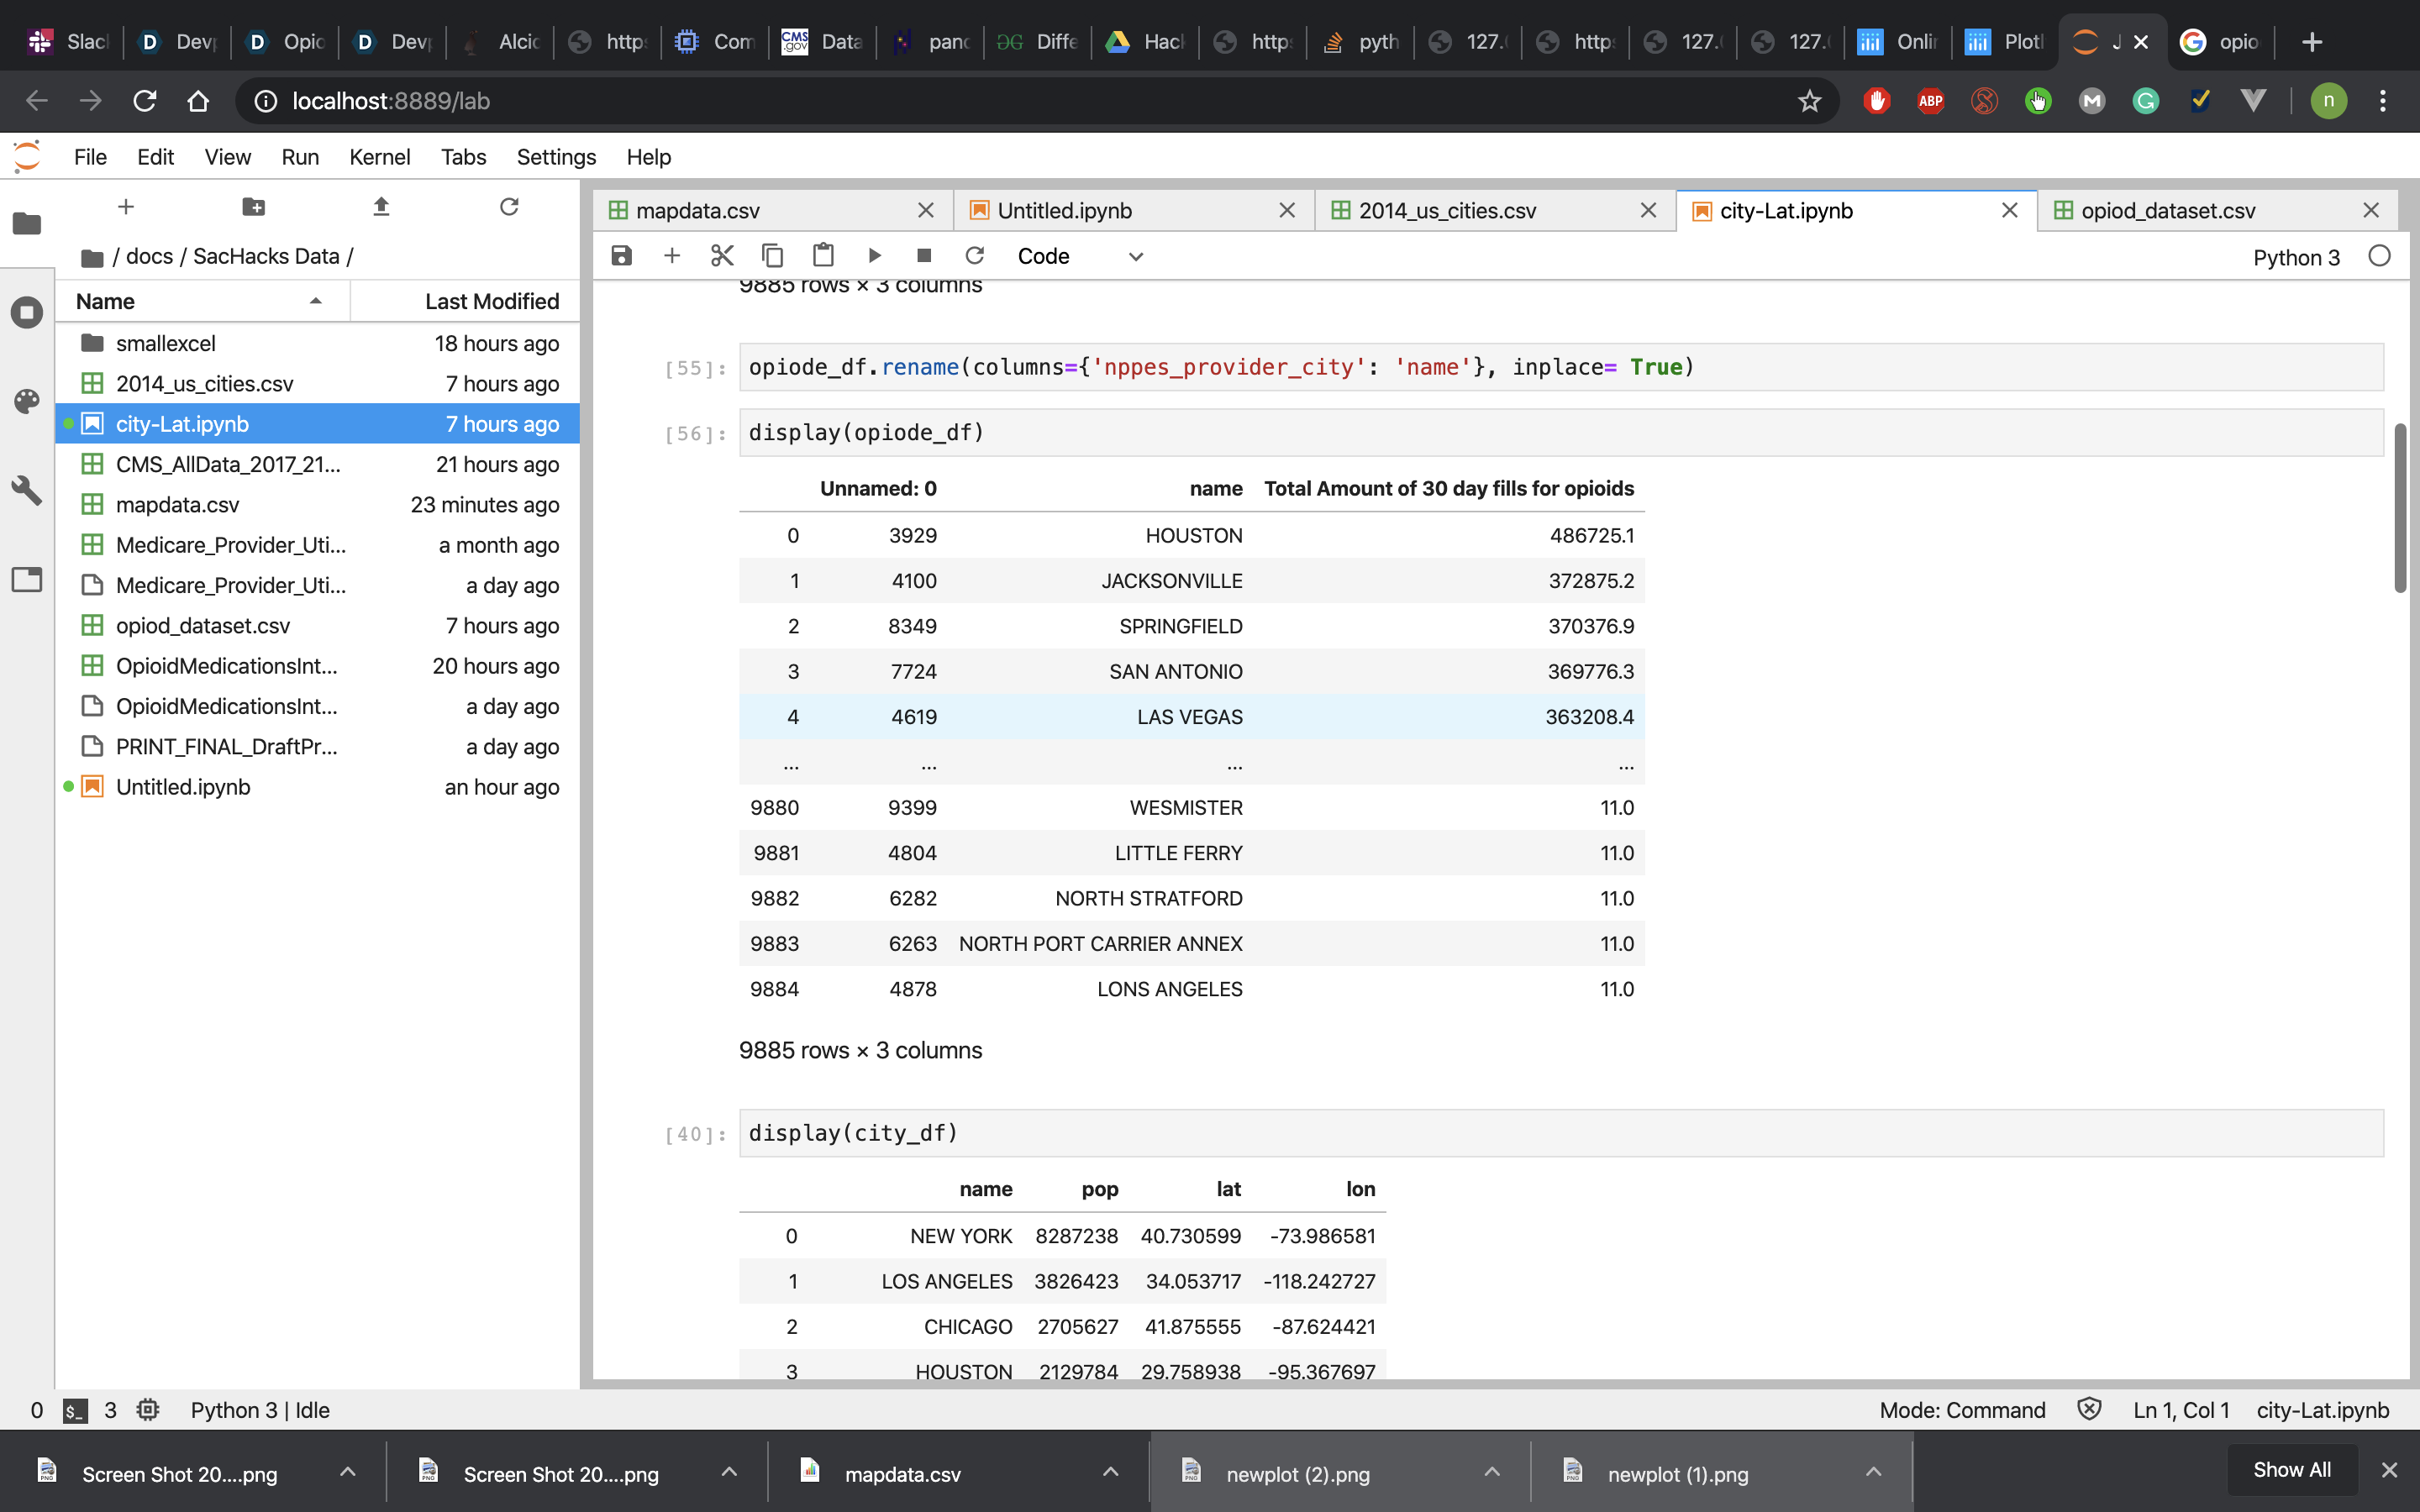Switch to the opiod_dataset.csv tab

point(2168,211)
